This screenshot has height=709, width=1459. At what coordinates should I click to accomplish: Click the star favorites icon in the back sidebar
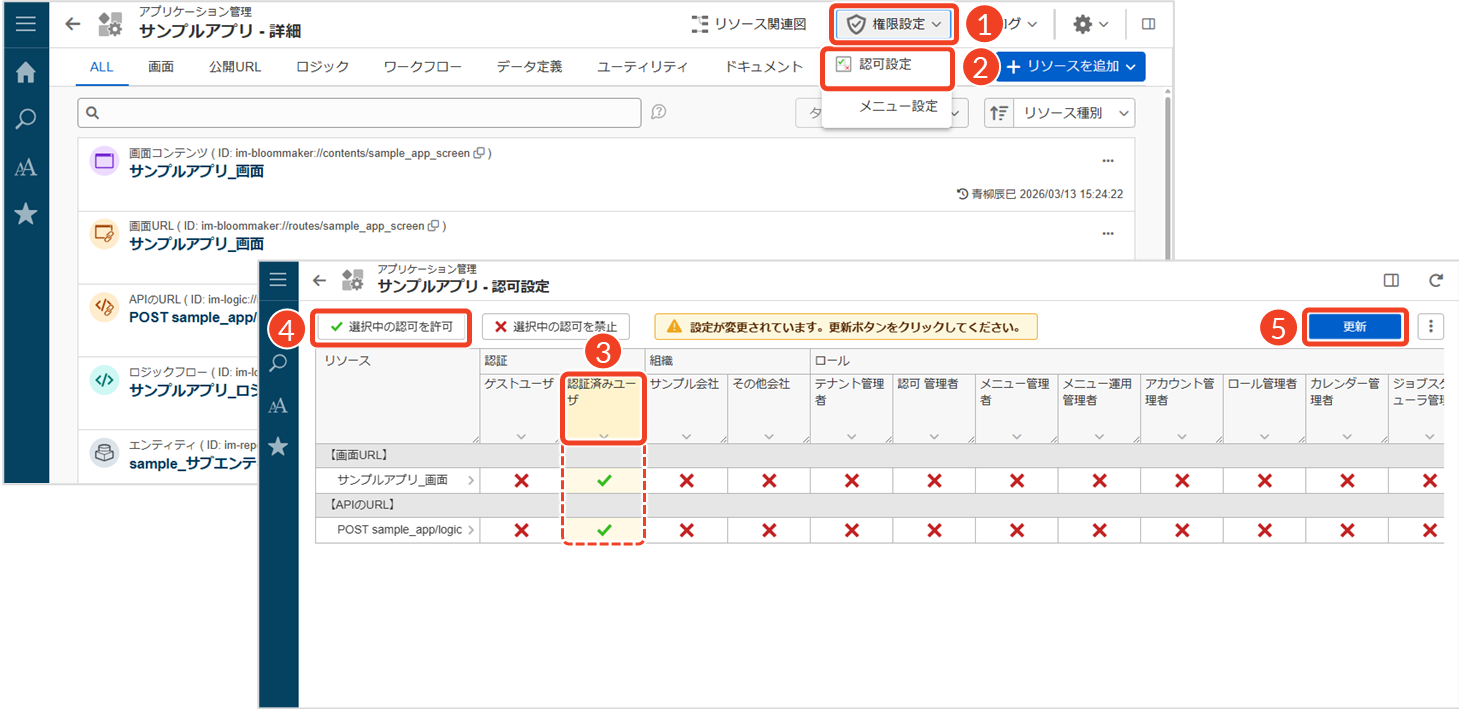click(x=25, y=214)
